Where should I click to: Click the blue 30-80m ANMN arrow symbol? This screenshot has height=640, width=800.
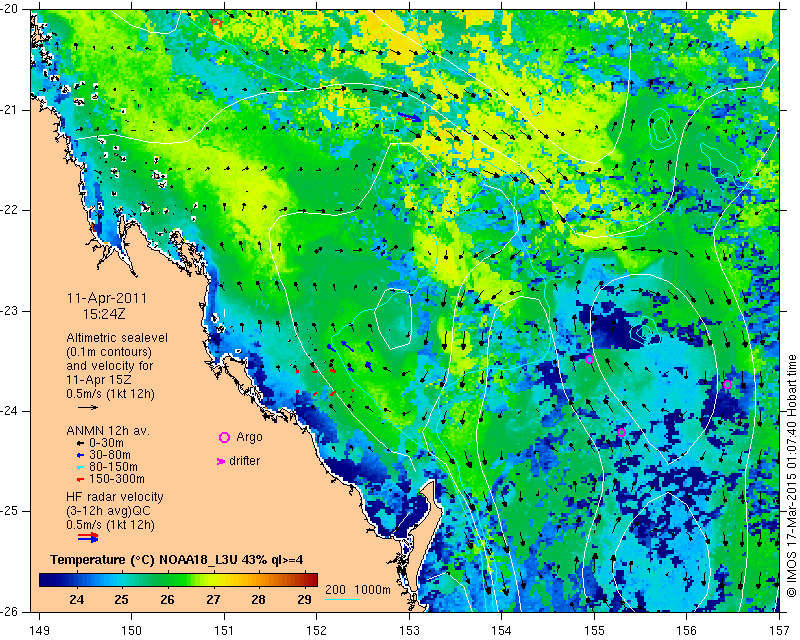click(80, 455)
